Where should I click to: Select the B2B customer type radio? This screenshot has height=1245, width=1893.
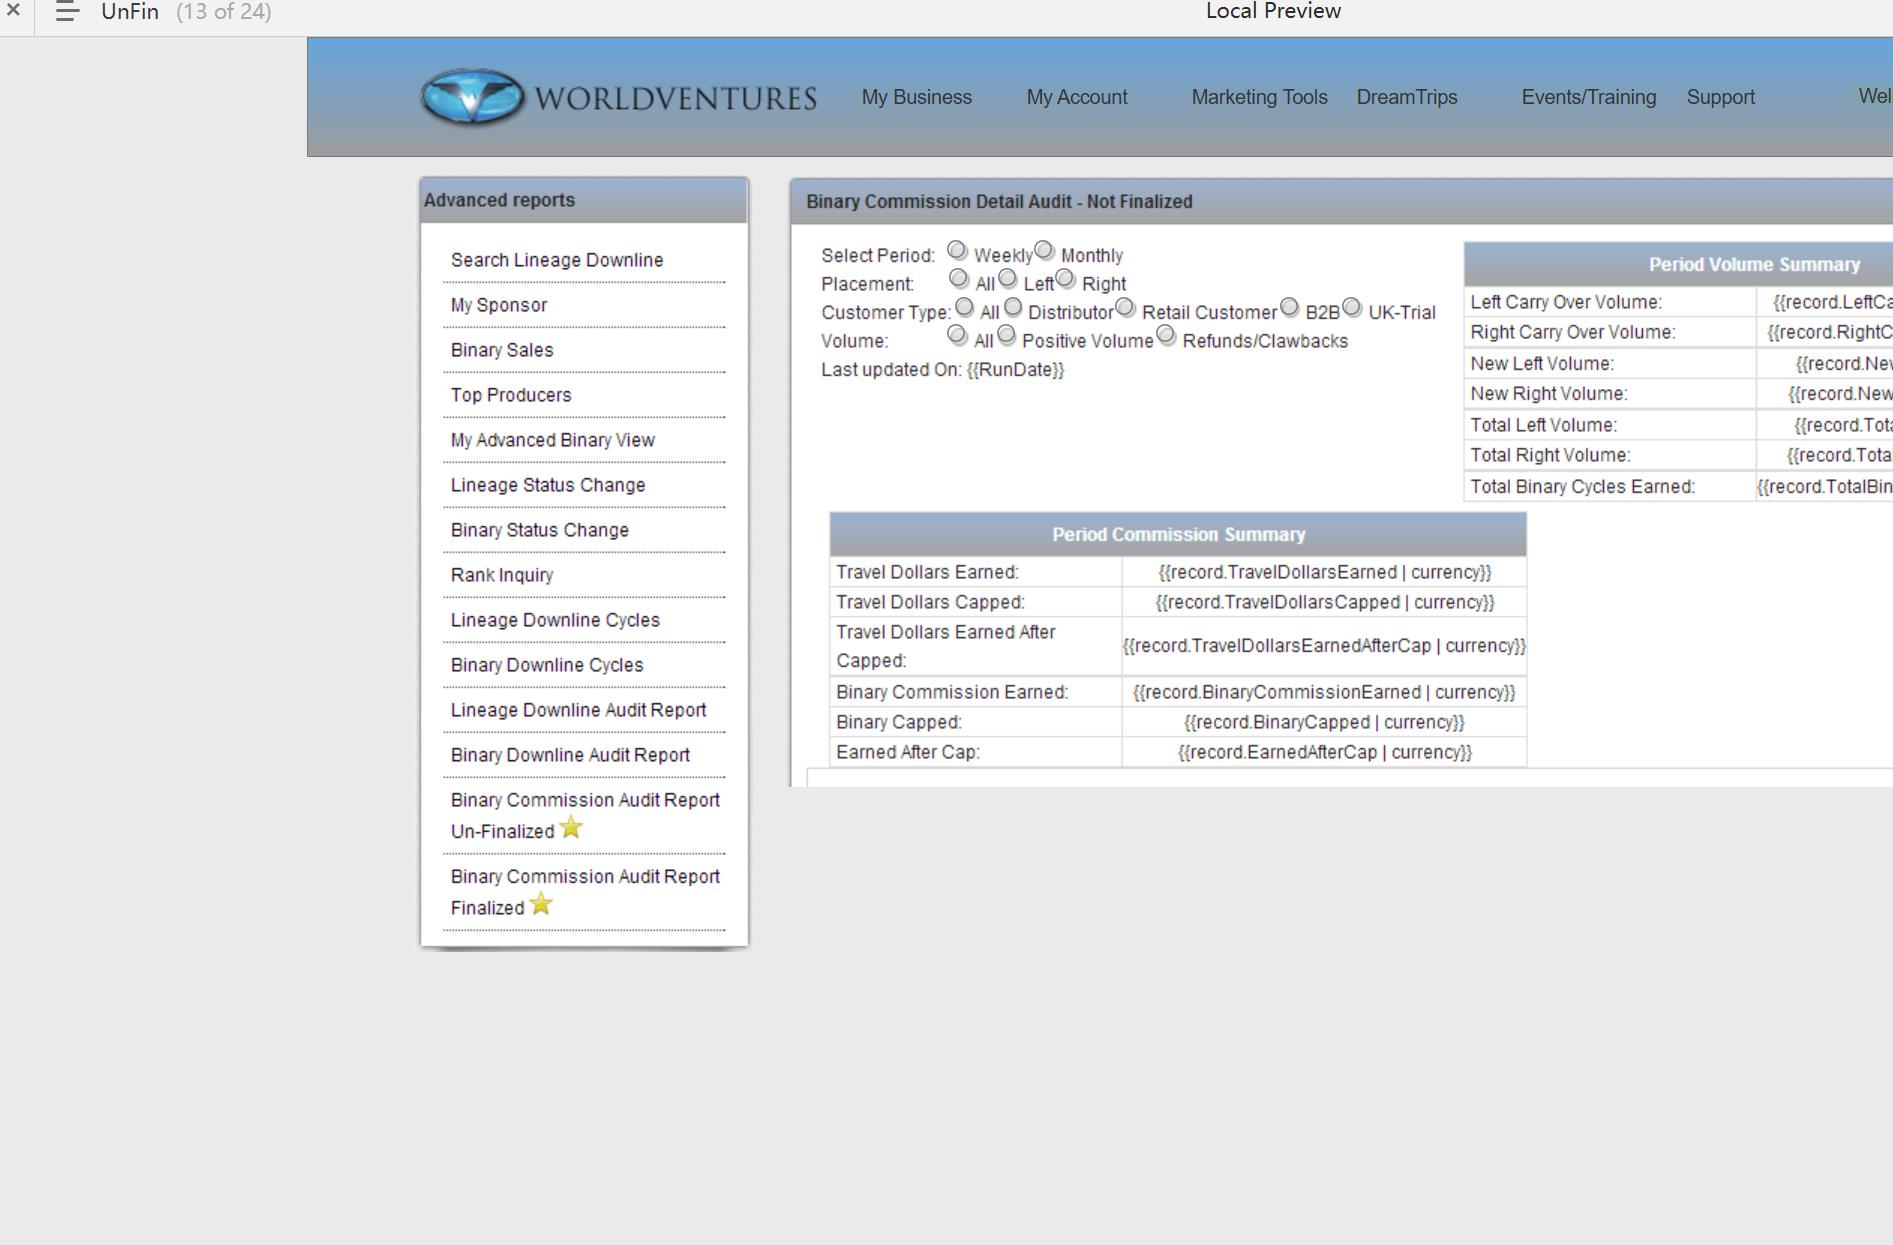pyautogui.click(x=1290, y=308)
